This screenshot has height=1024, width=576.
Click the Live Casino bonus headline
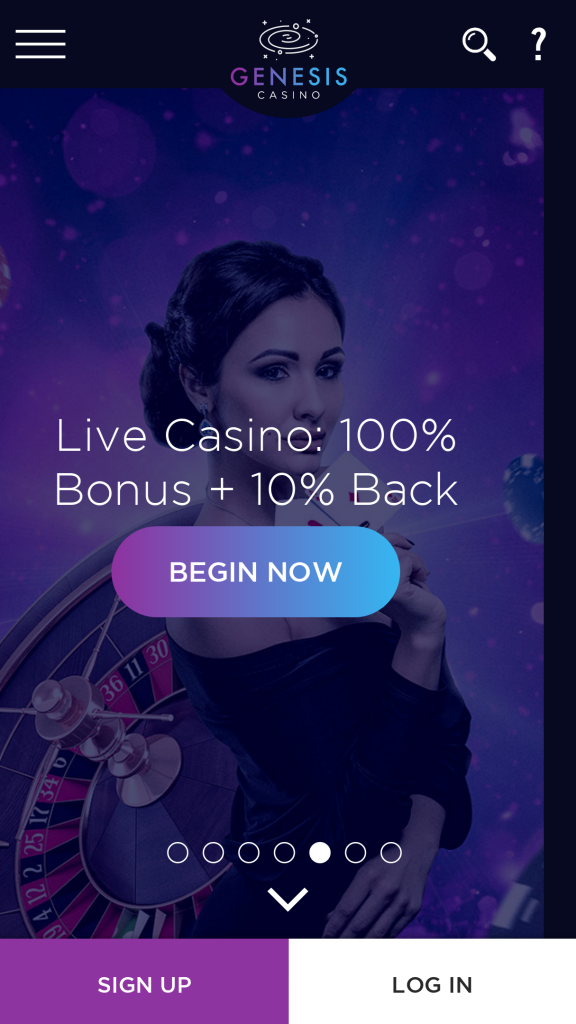pos(256,462)
